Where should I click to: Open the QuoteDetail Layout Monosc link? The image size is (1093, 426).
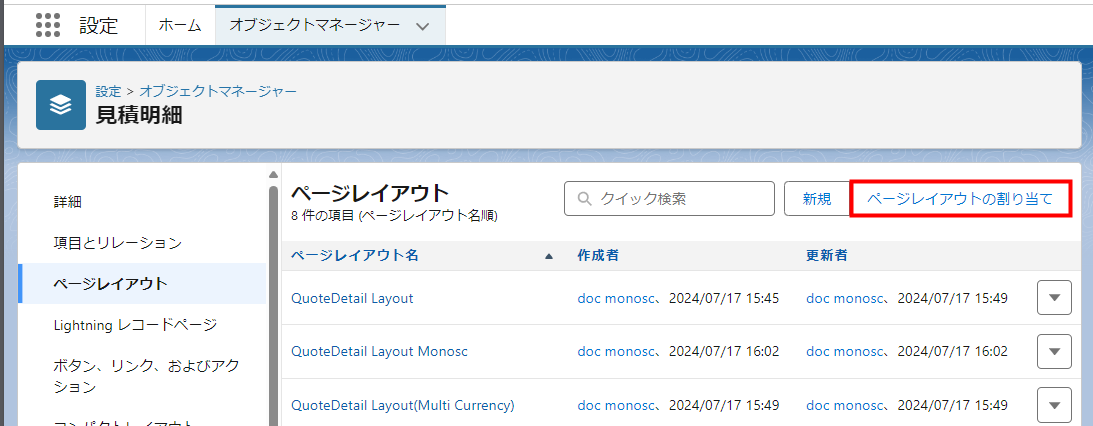379,352
